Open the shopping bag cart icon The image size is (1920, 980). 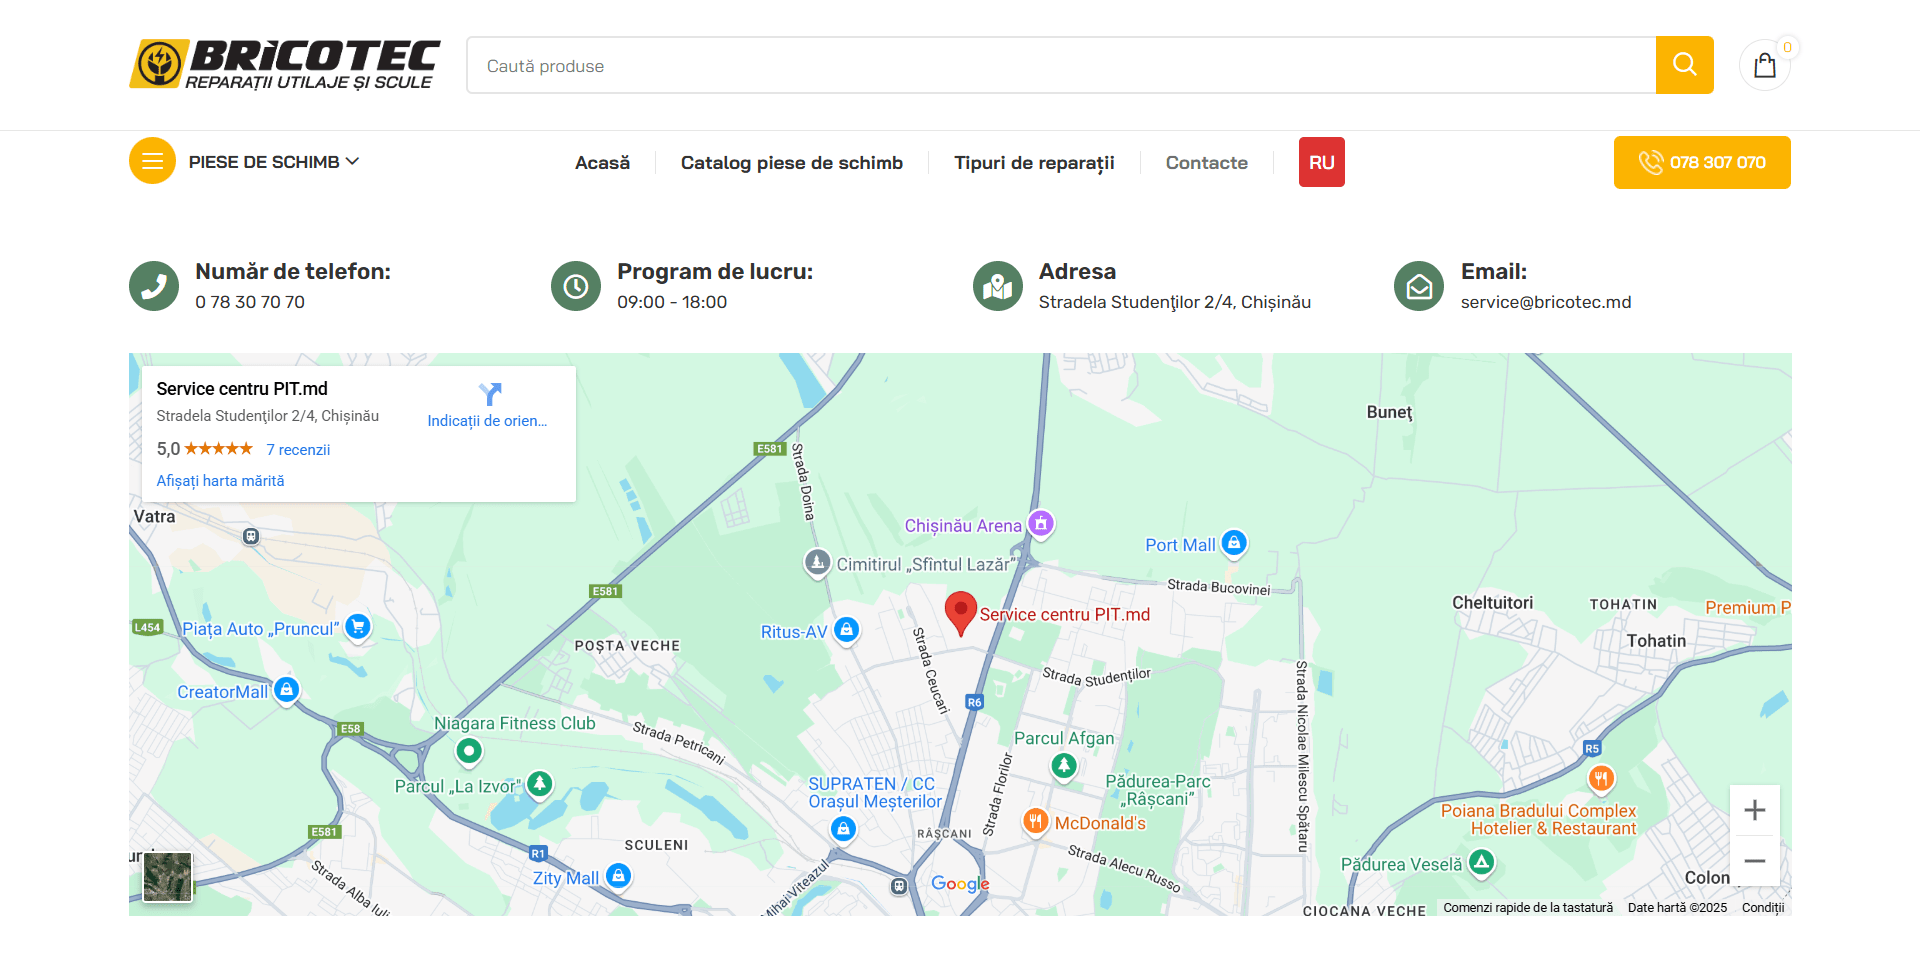(1765, 65)
